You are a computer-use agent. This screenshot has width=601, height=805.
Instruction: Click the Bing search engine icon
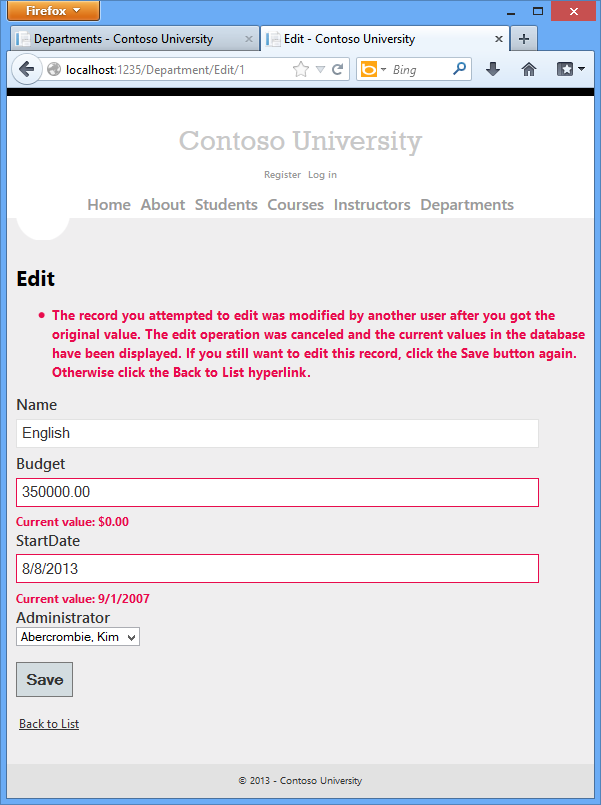point(370,69)
